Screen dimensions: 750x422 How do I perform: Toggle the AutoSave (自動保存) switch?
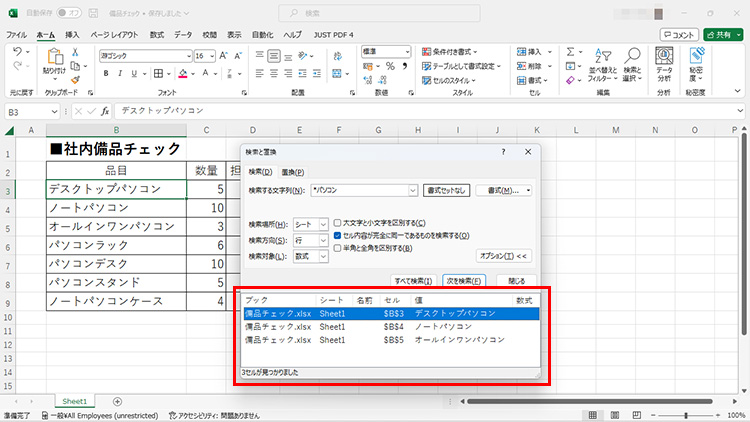pyautogui.click(x=69, y=13)
